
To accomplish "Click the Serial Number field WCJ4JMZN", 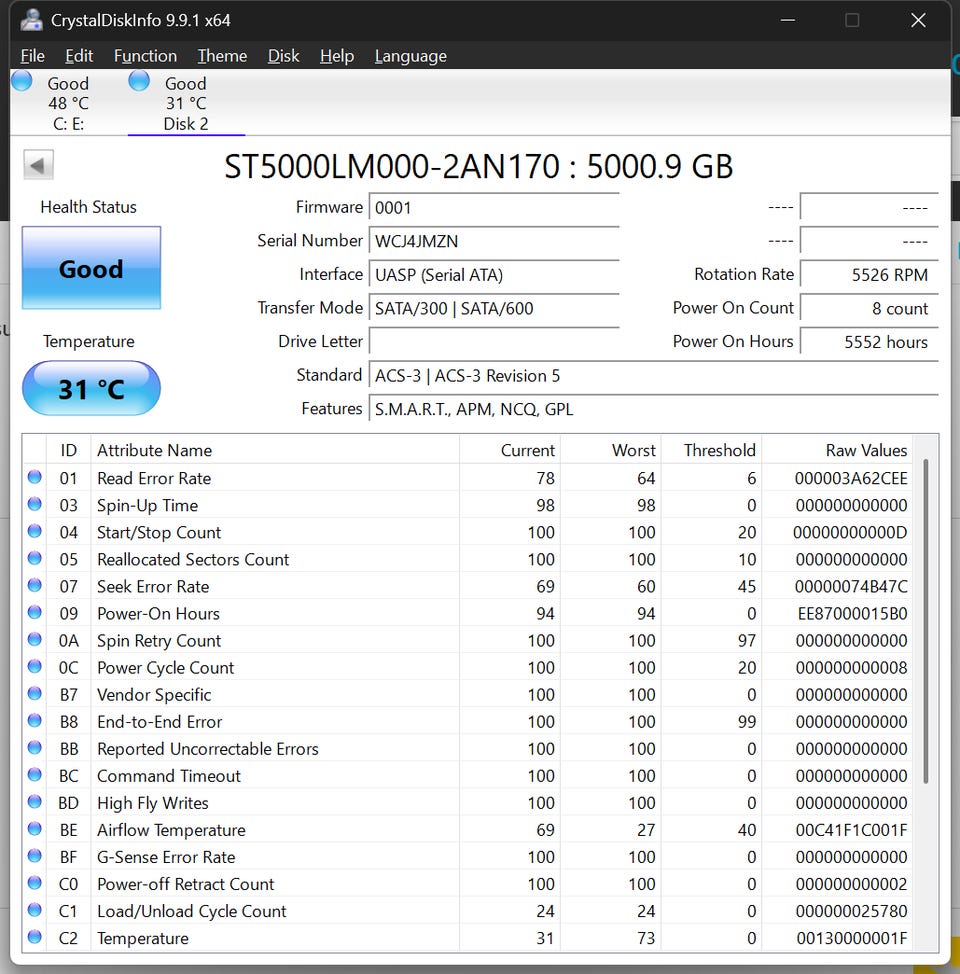I will point(494,240).
